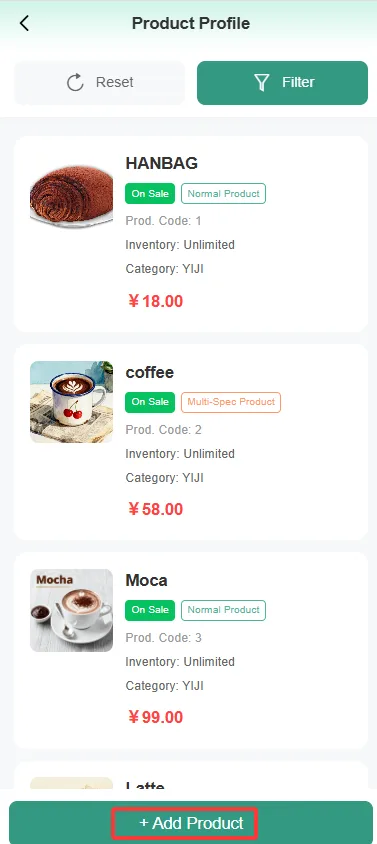Image resolution: width=377 pixels, height=844 pixels.
Task: Select the coffee product title
Action: tap(150, 372)
